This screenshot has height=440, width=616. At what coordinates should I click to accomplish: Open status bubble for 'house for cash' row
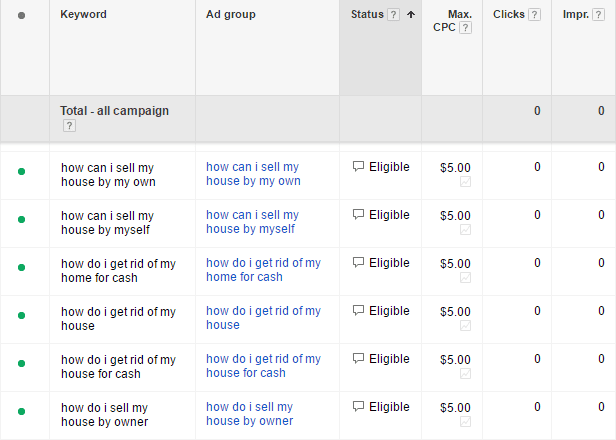coord(358,358)
